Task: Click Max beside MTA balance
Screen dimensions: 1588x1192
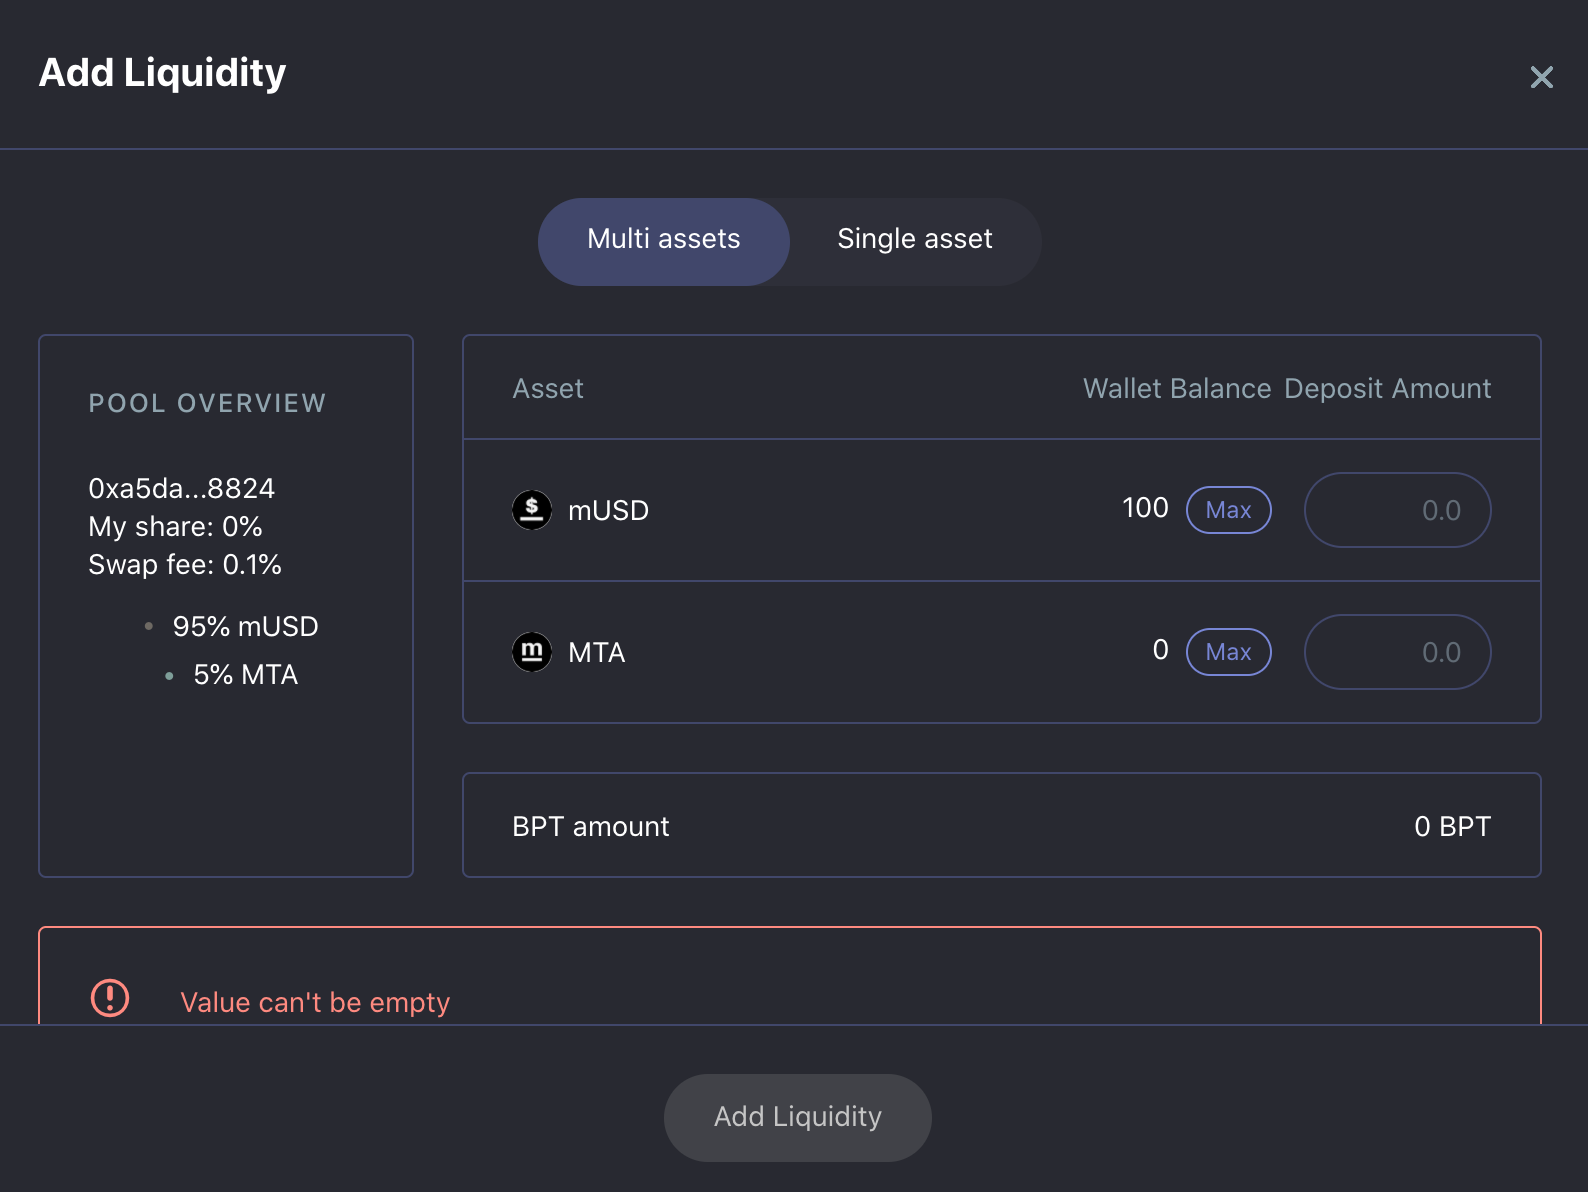Action: point(1228,651)
